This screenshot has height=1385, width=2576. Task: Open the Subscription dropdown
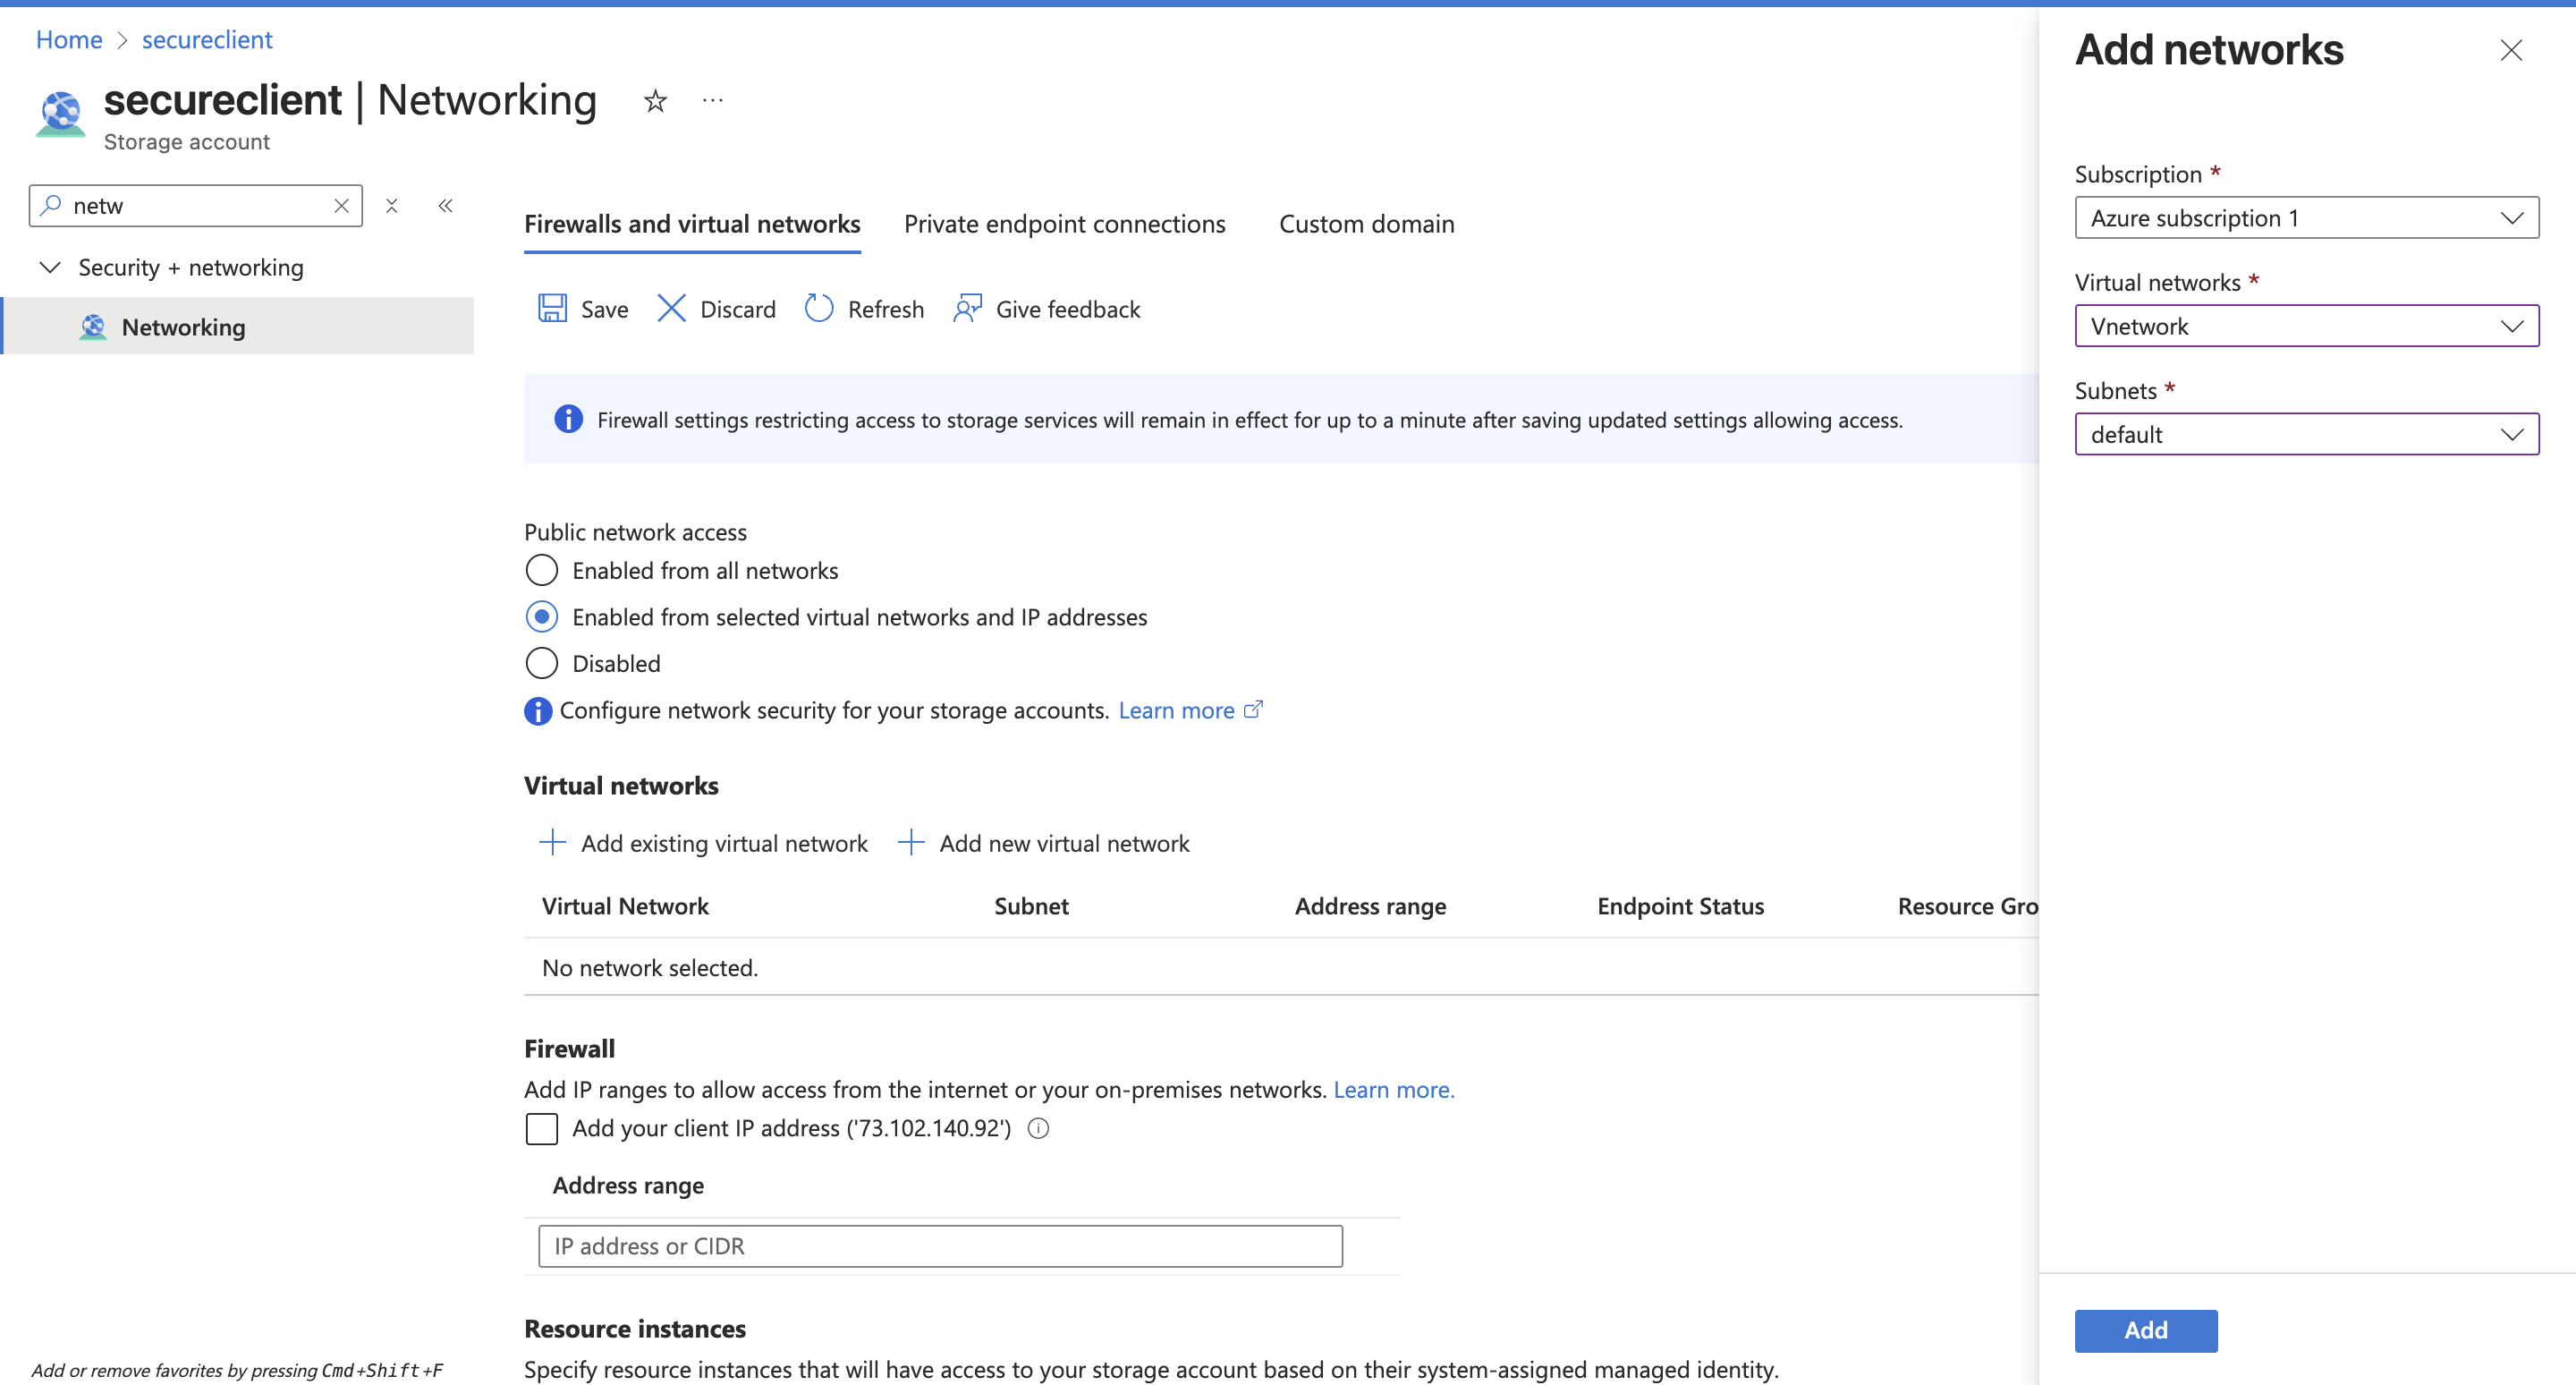tap(2306, 218)
